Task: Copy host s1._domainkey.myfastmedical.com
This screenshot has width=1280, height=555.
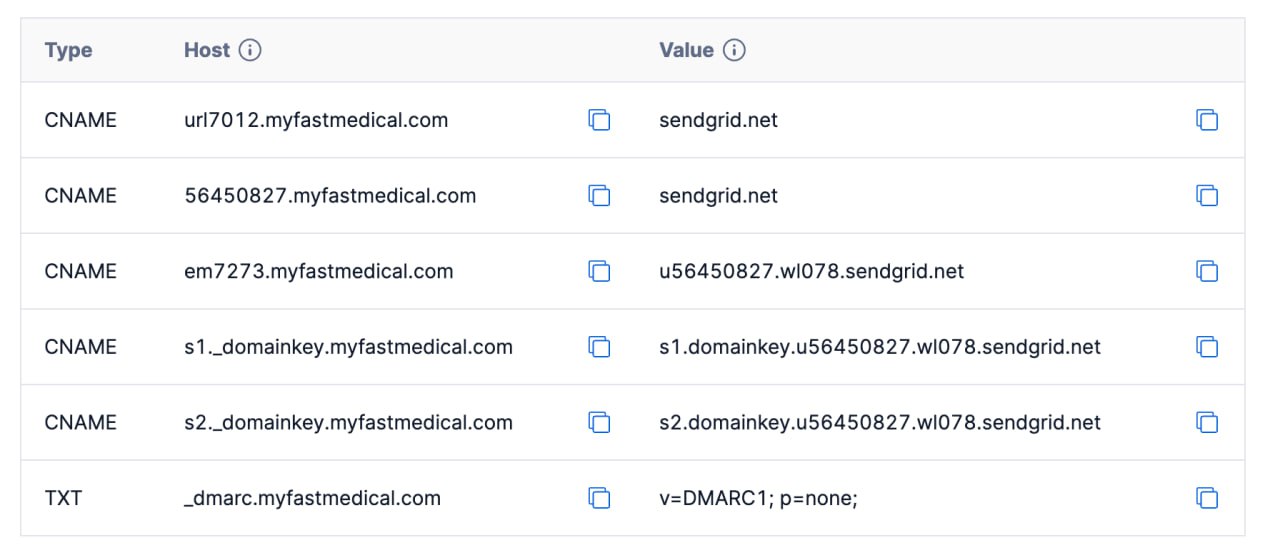Action: point(599,347)
